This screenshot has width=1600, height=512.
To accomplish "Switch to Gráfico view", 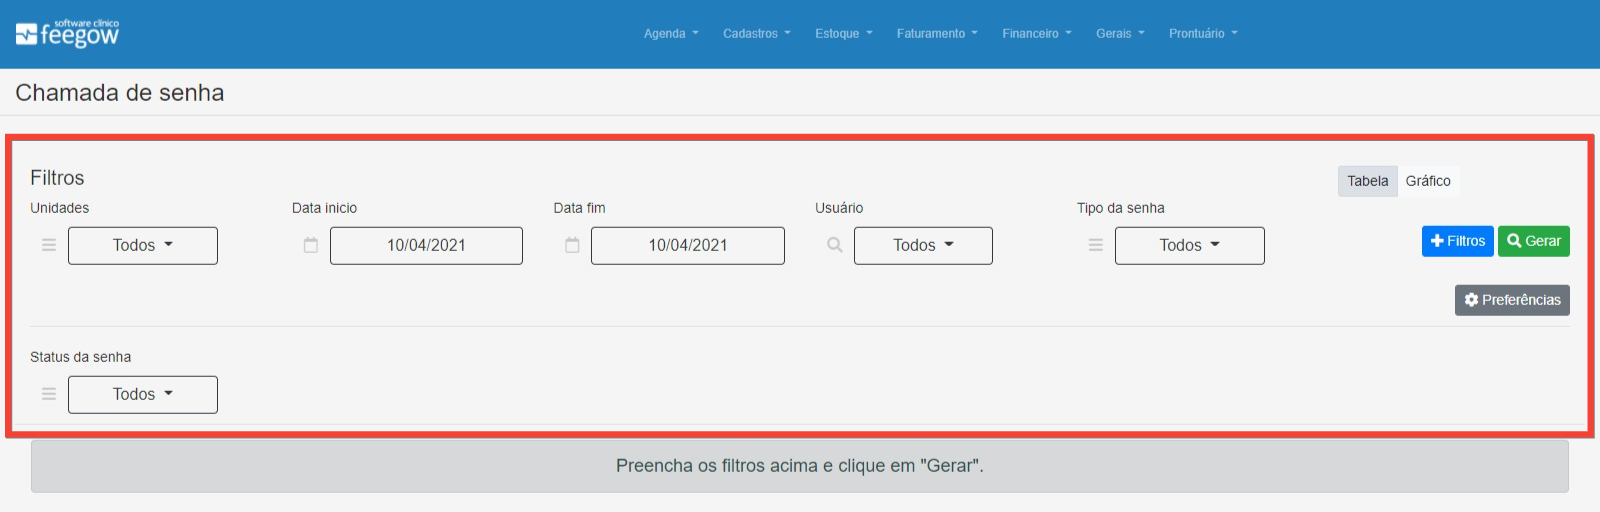I will tap(1428, 181).
